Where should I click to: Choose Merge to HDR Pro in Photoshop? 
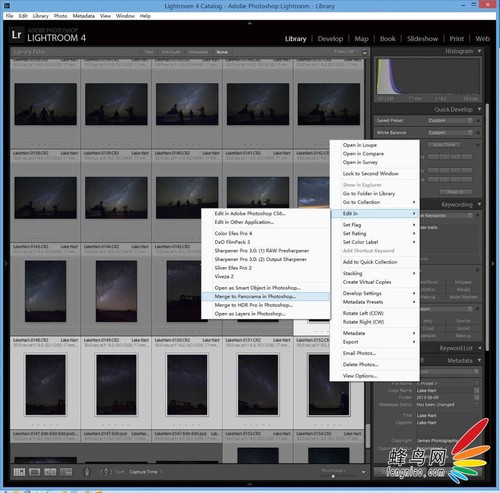[265, 305]
